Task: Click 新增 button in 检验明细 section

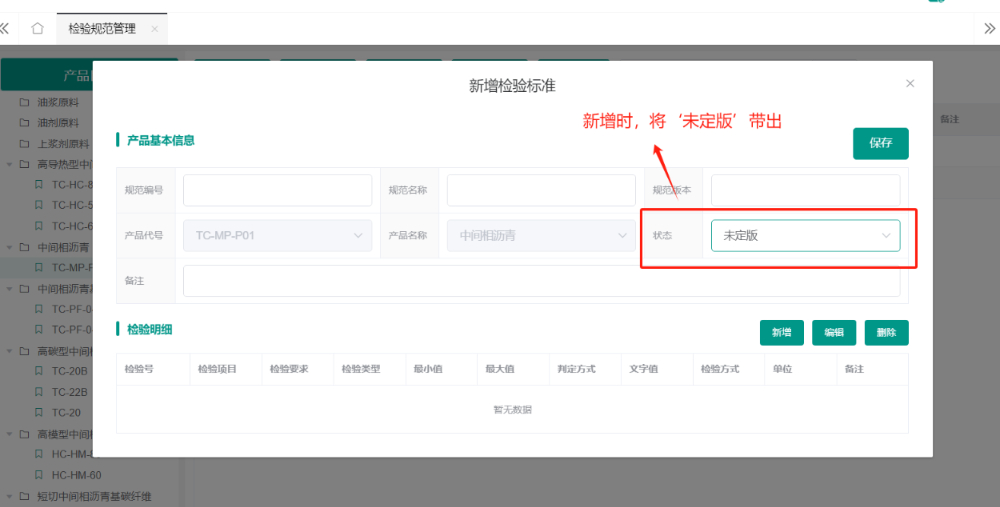Action: click(781, 333)
